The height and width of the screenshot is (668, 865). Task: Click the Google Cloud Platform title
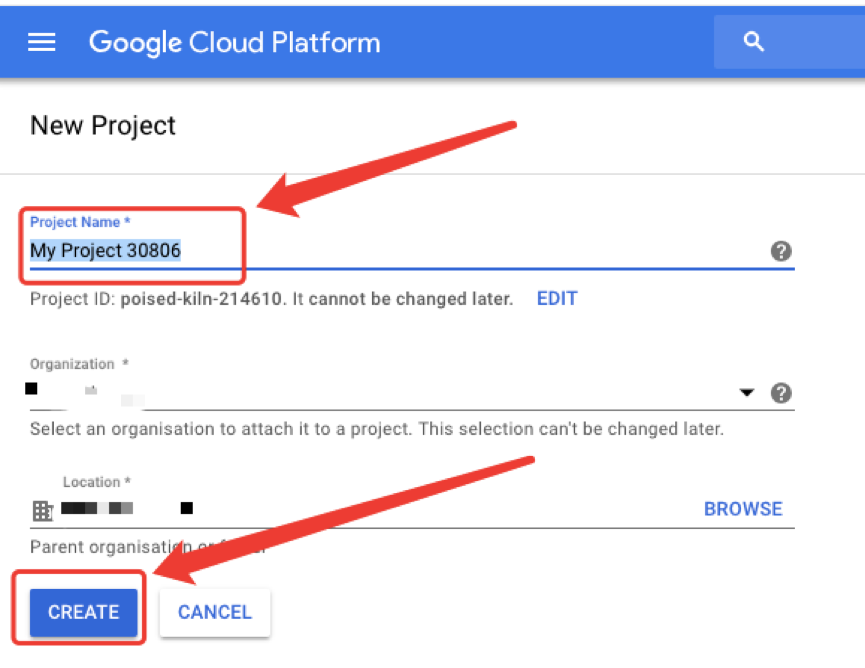tap(234, 42)
